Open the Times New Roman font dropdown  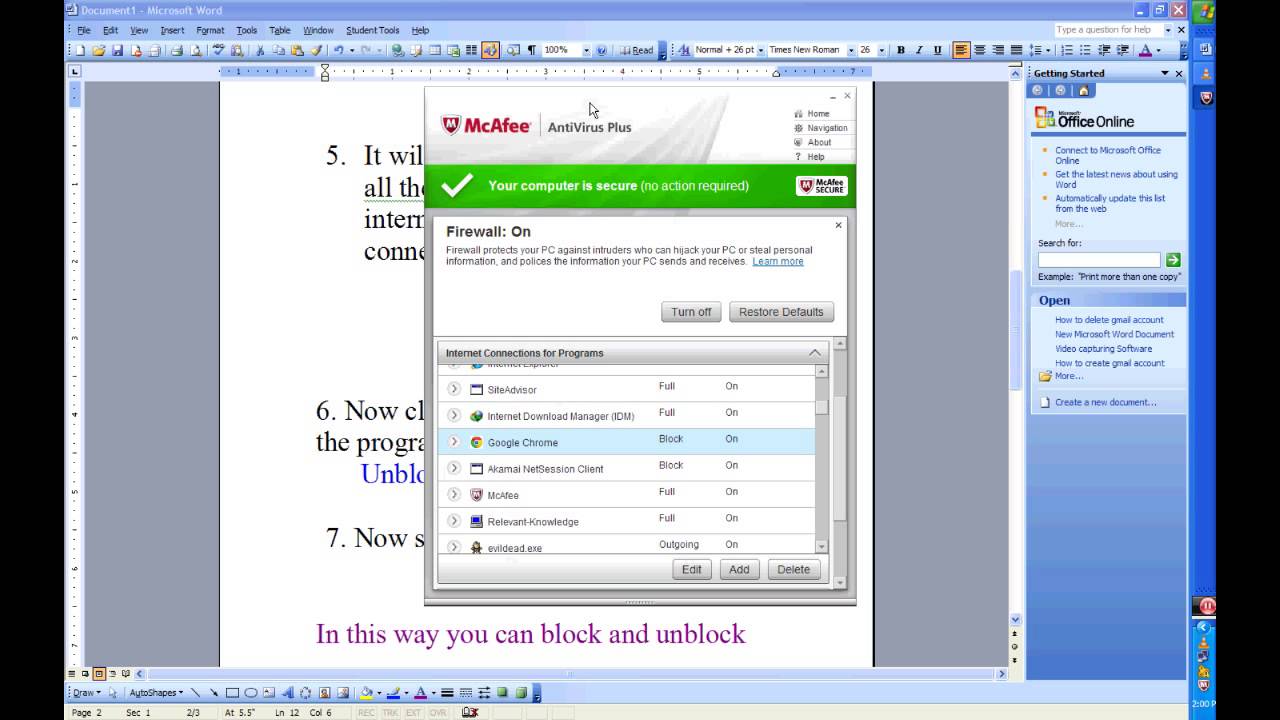[x=851, y=50]
